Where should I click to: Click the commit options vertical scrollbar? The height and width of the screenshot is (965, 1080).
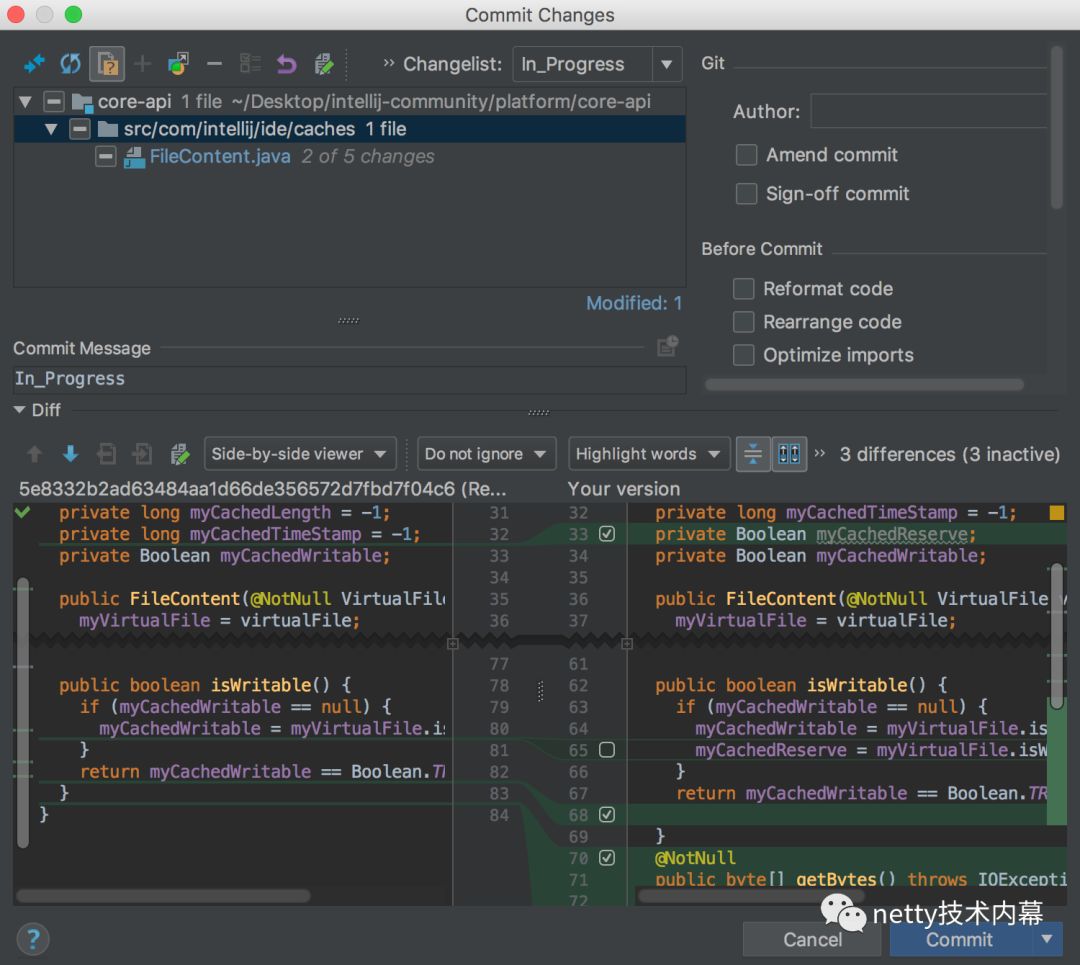[x=1057, y=127]
